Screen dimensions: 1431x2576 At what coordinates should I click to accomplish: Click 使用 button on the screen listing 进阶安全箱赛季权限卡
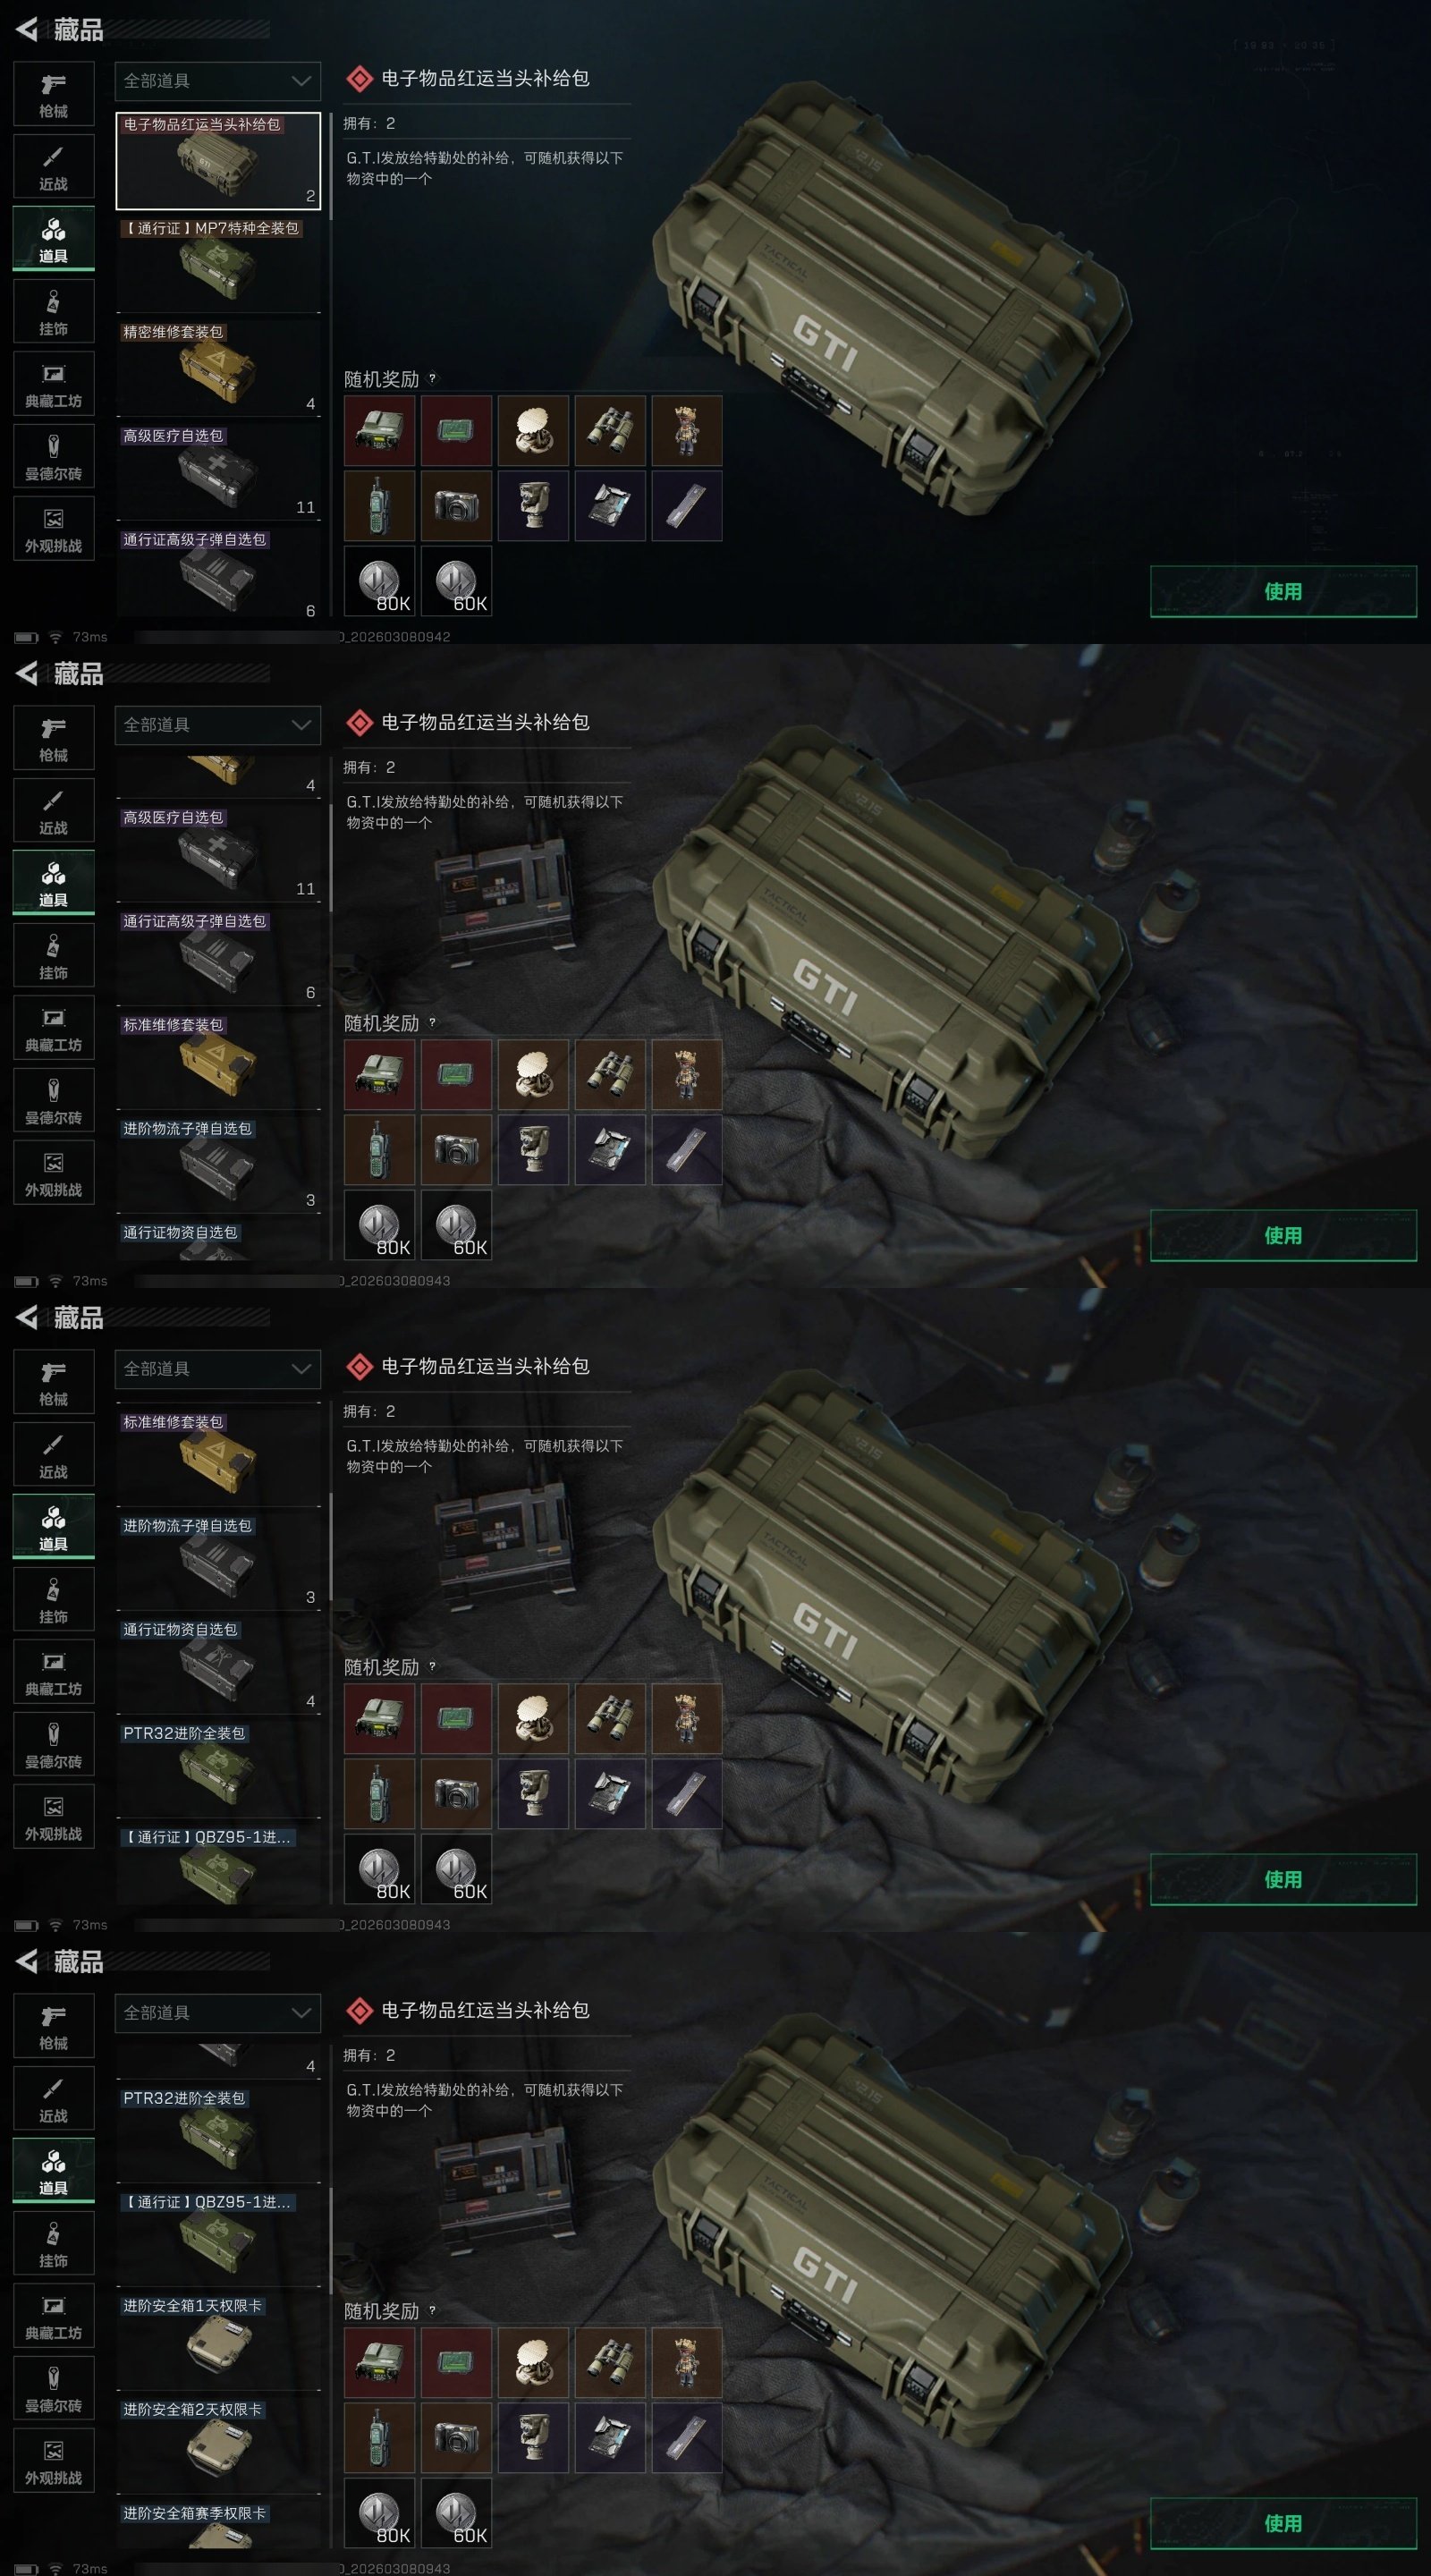click(x=1283, y=2523)
